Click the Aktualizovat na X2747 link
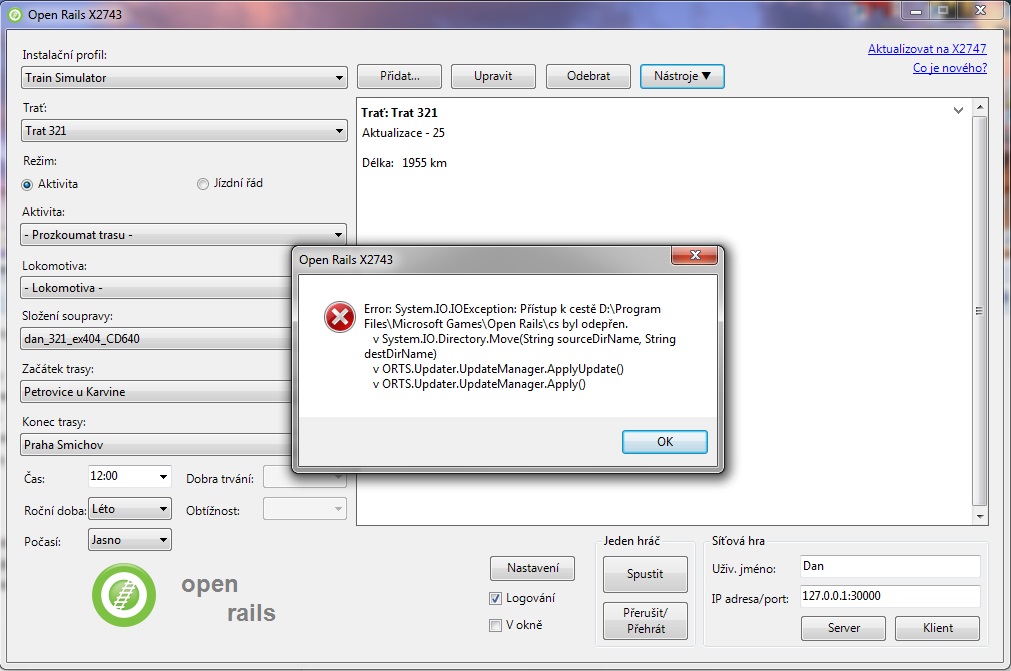 (927, 48)
